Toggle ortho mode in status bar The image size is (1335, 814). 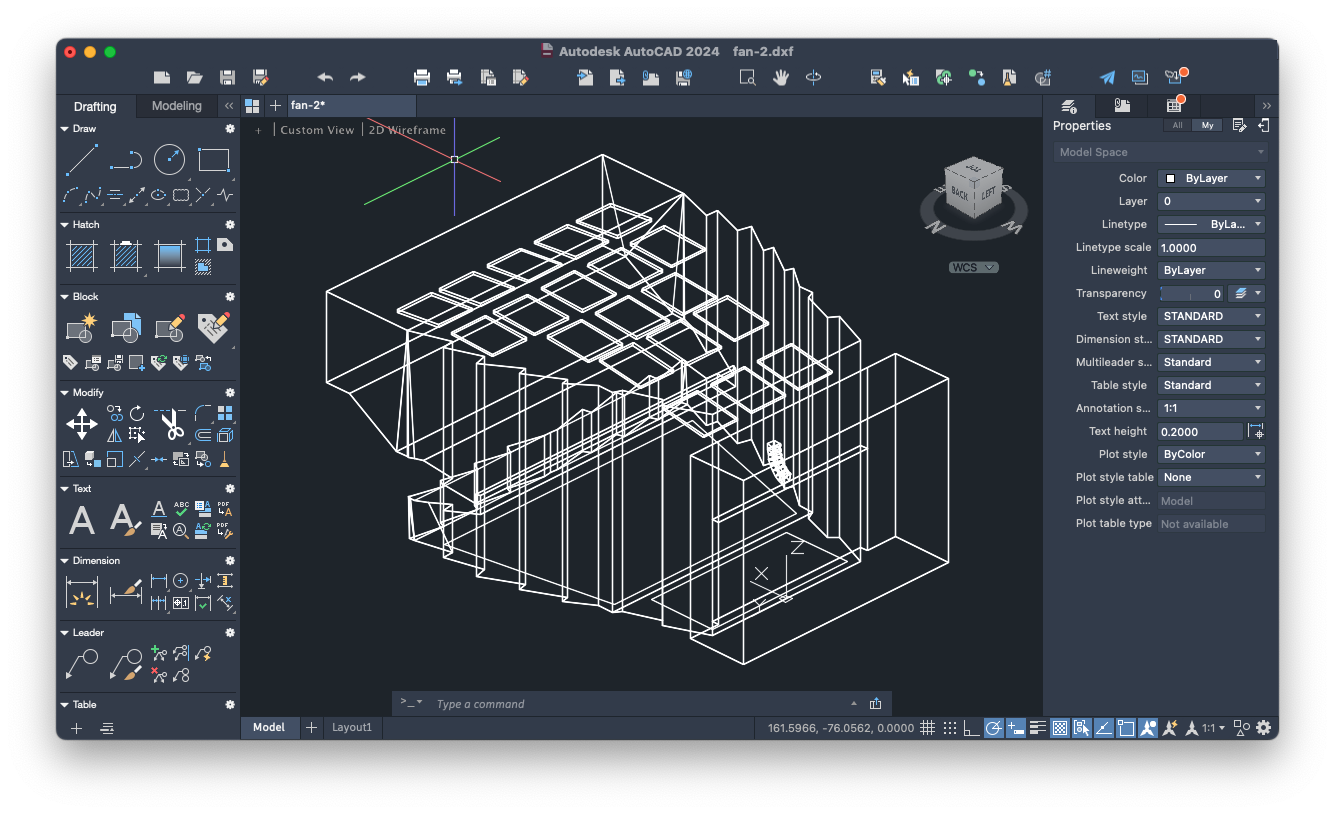click(971, 728)
